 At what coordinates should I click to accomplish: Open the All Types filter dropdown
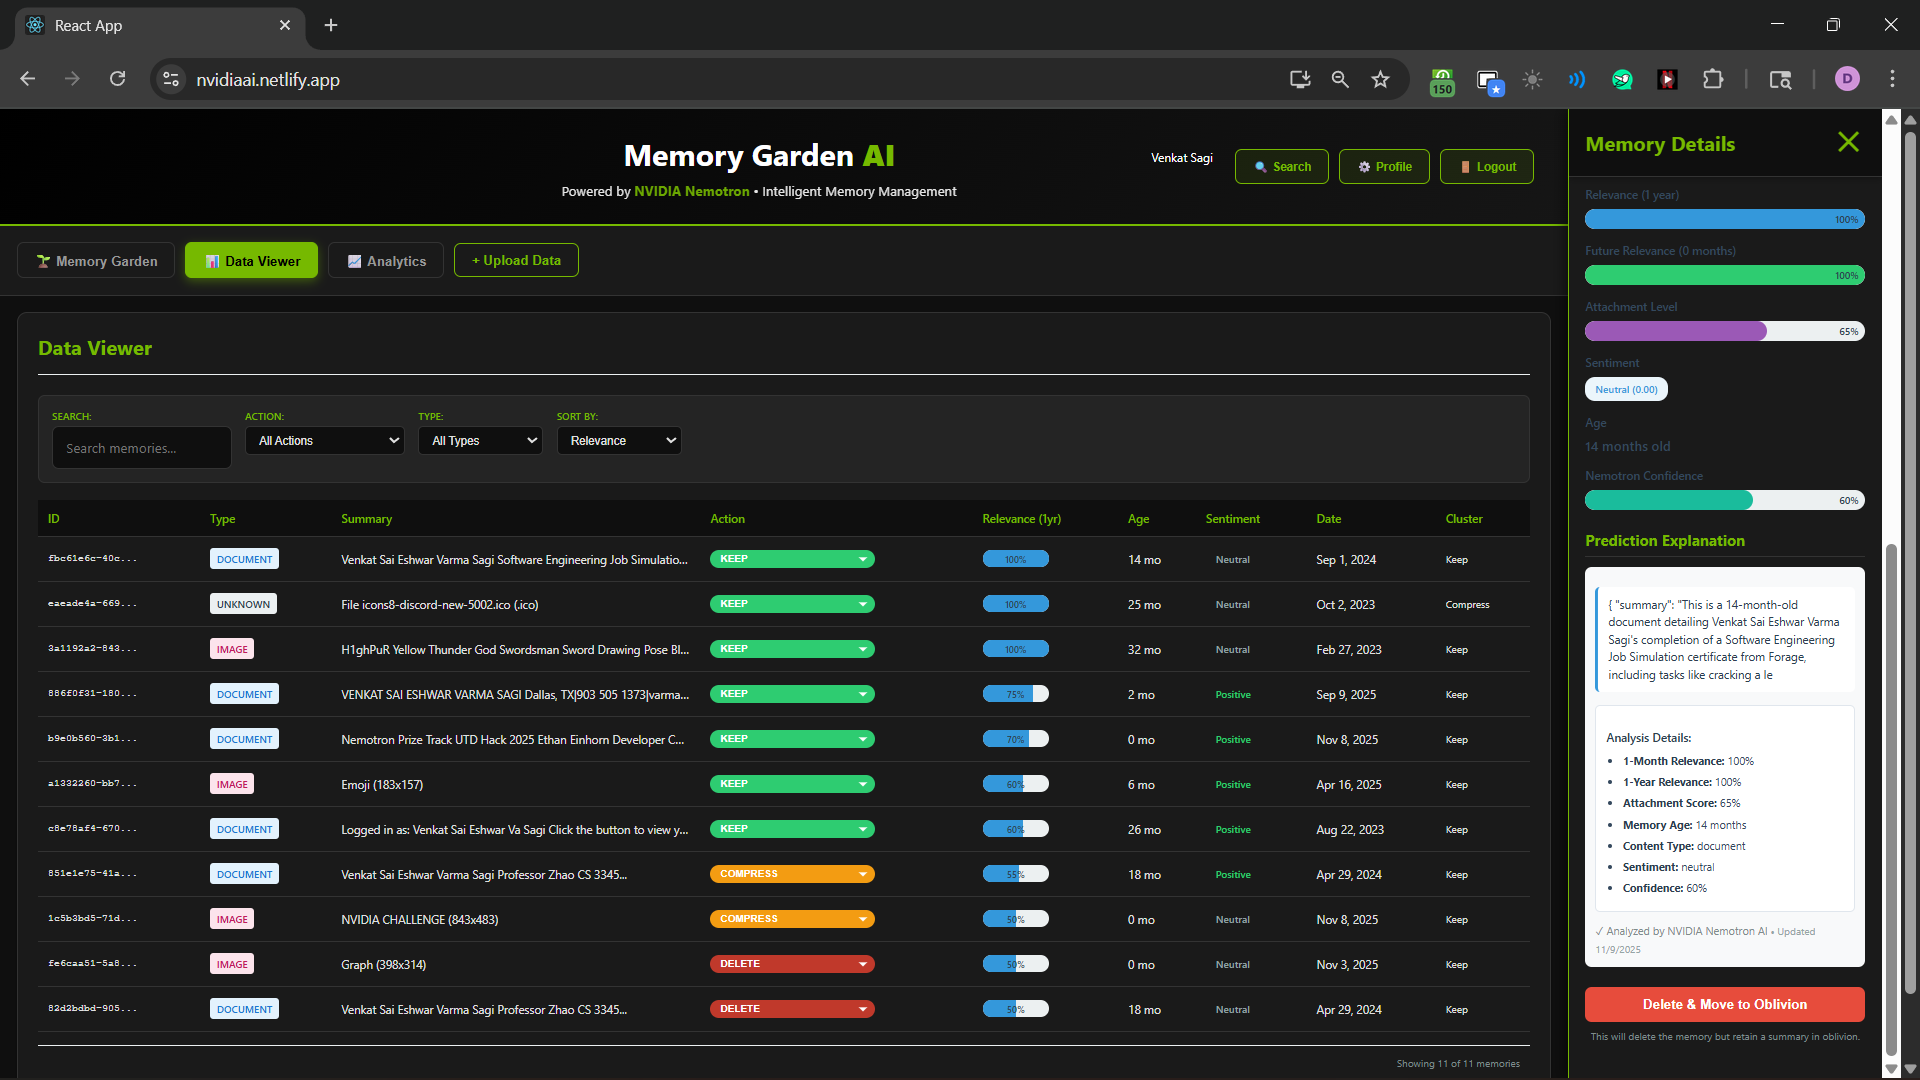point(480,441)
